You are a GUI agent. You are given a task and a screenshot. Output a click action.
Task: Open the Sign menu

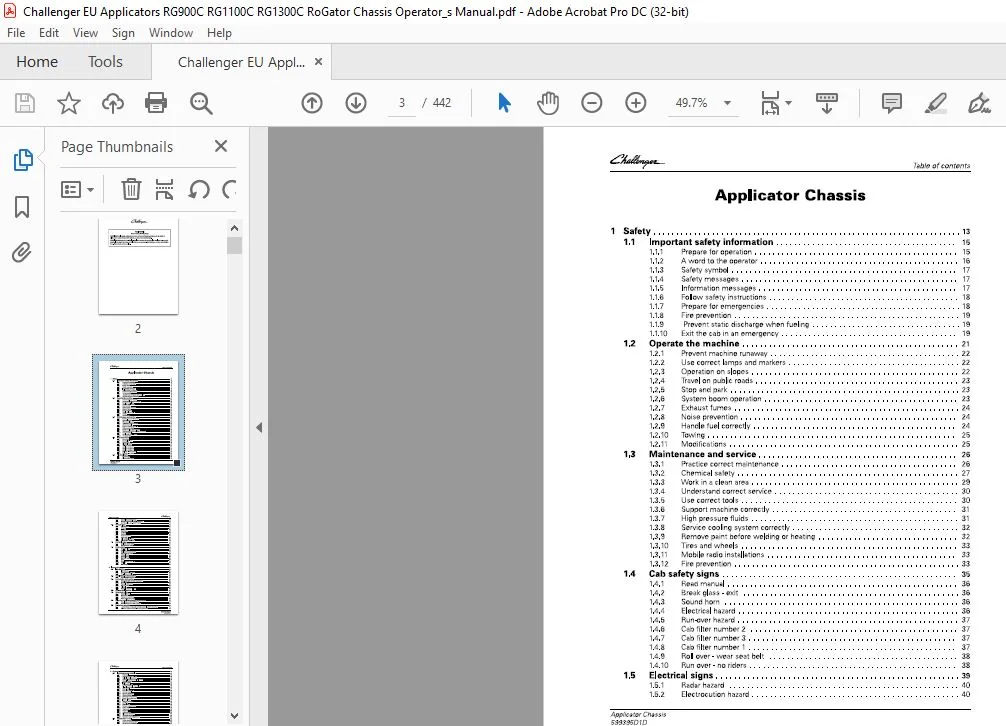pos(123,33)
